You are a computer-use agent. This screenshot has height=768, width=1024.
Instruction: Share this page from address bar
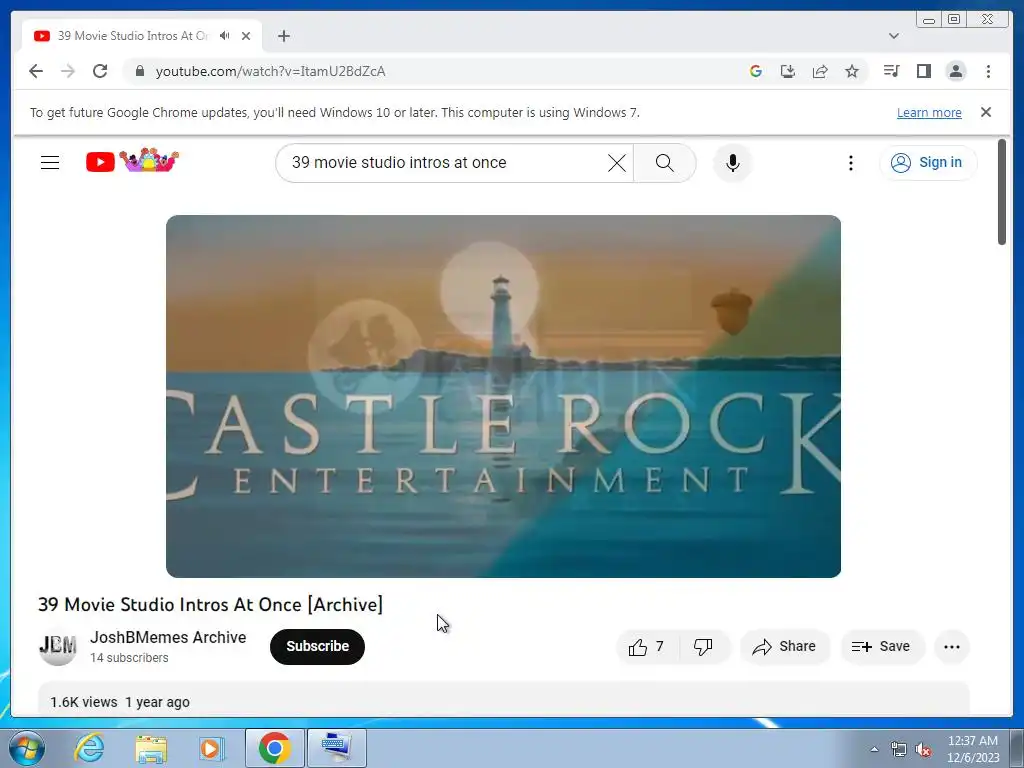pos(820,71)
